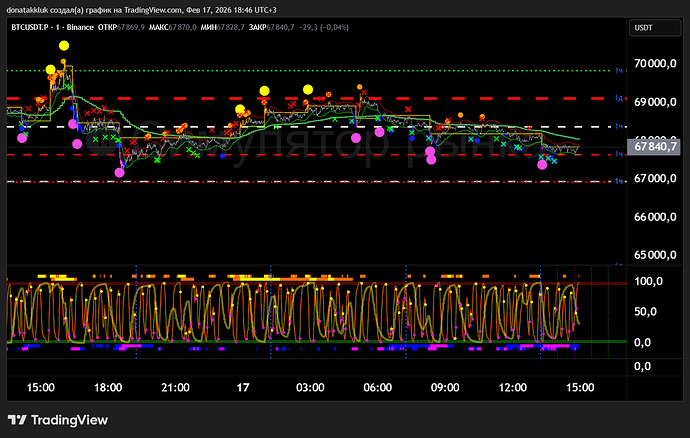The width and height of the screenshot is (690, 438).
Task: Click the oscillator 100,0 scale label
Action: 648,282
